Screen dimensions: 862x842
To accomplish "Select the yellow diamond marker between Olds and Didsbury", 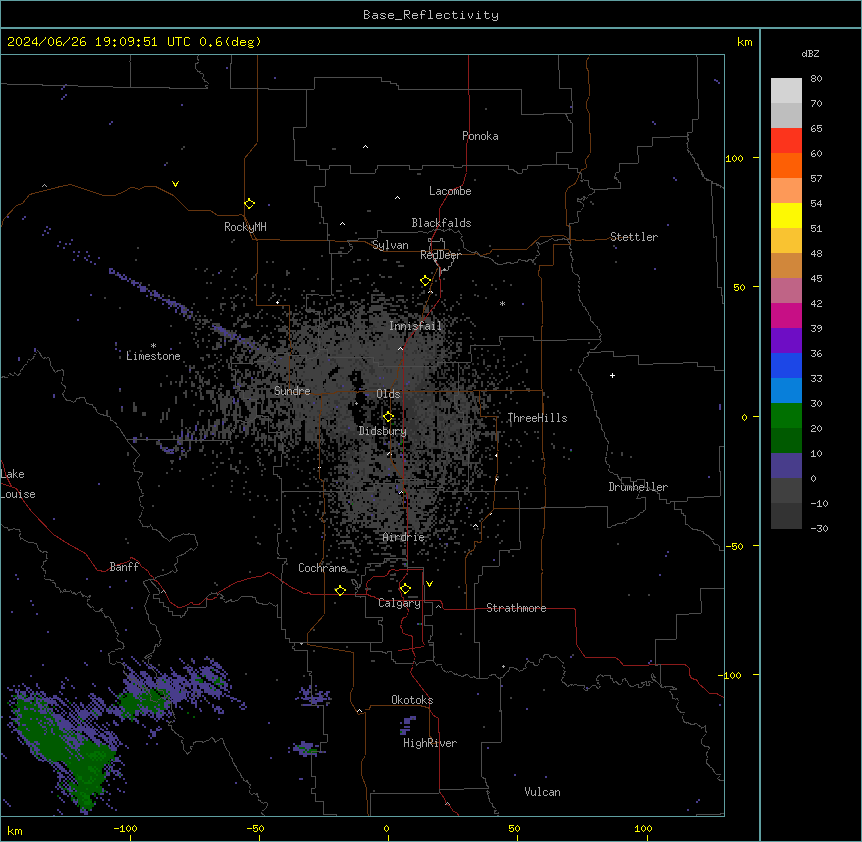I will [x=388, y=417].
